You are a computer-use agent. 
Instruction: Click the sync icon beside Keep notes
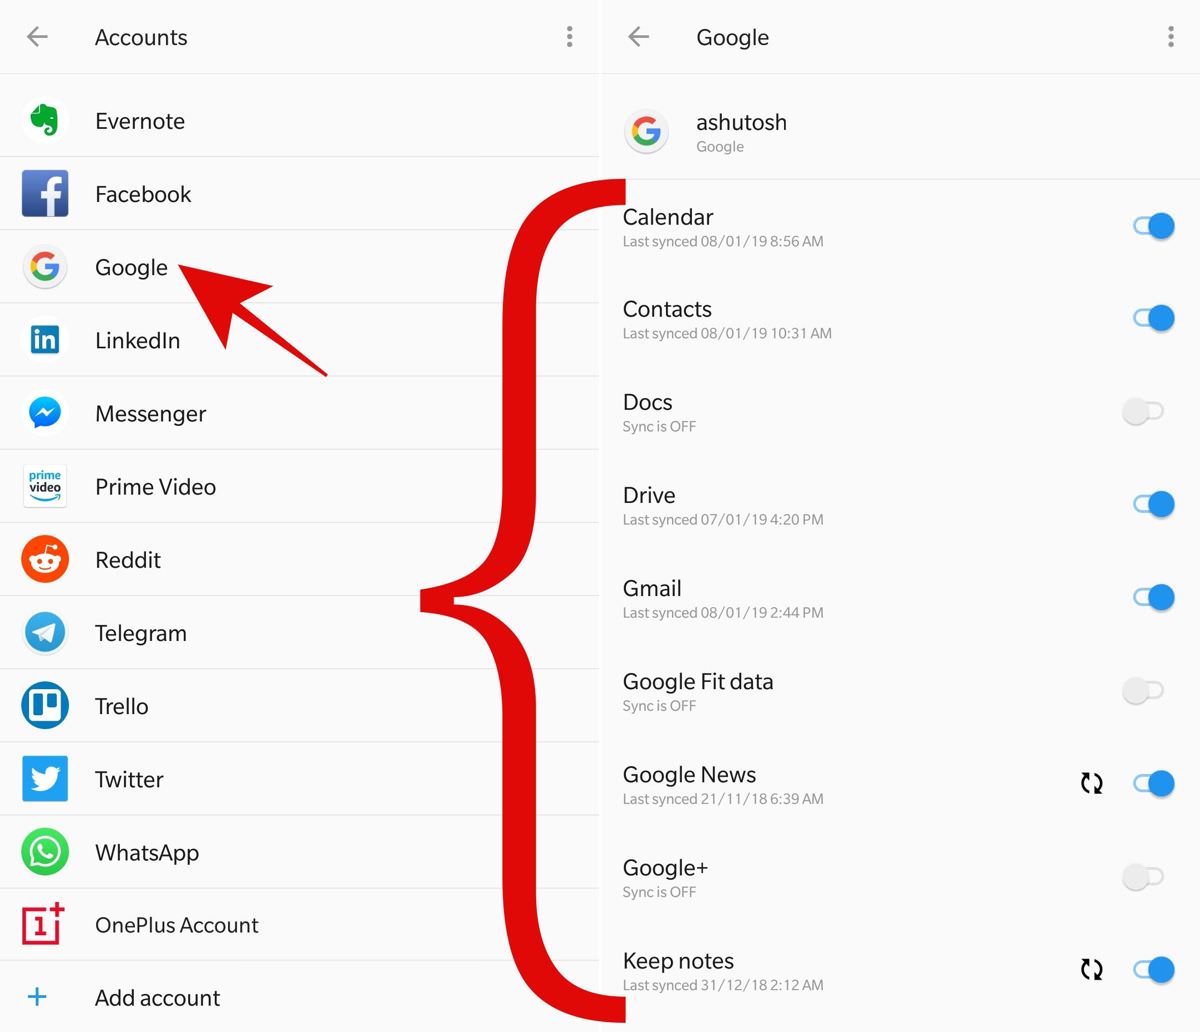pyautogui.click(x=1091, y=969)
